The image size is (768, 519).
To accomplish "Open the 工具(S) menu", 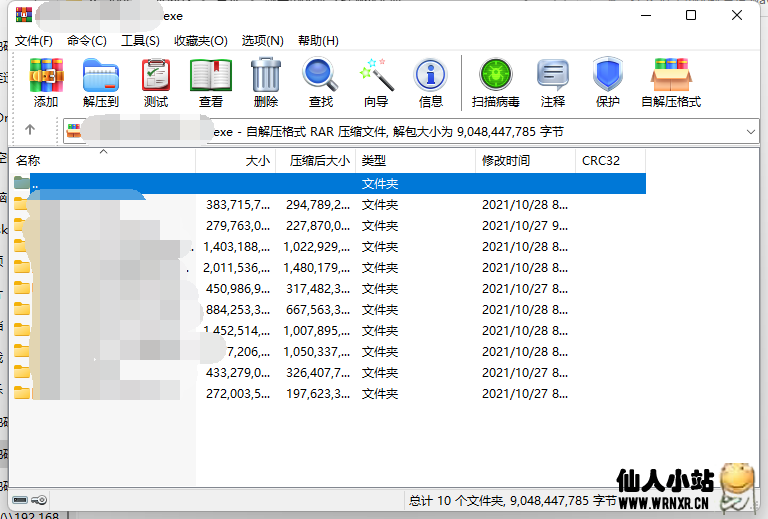I will click(x=141, y=41).
